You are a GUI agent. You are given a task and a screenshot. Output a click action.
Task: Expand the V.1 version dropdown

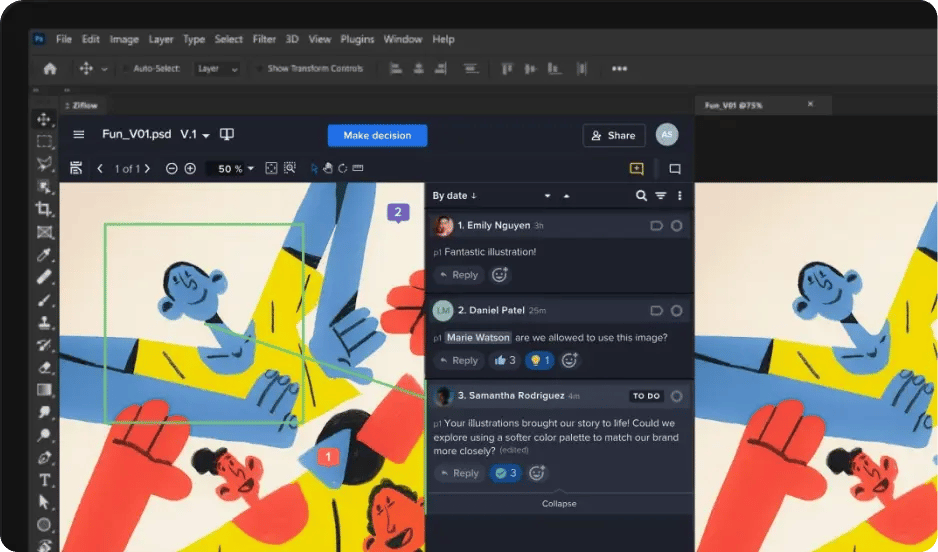195,135
